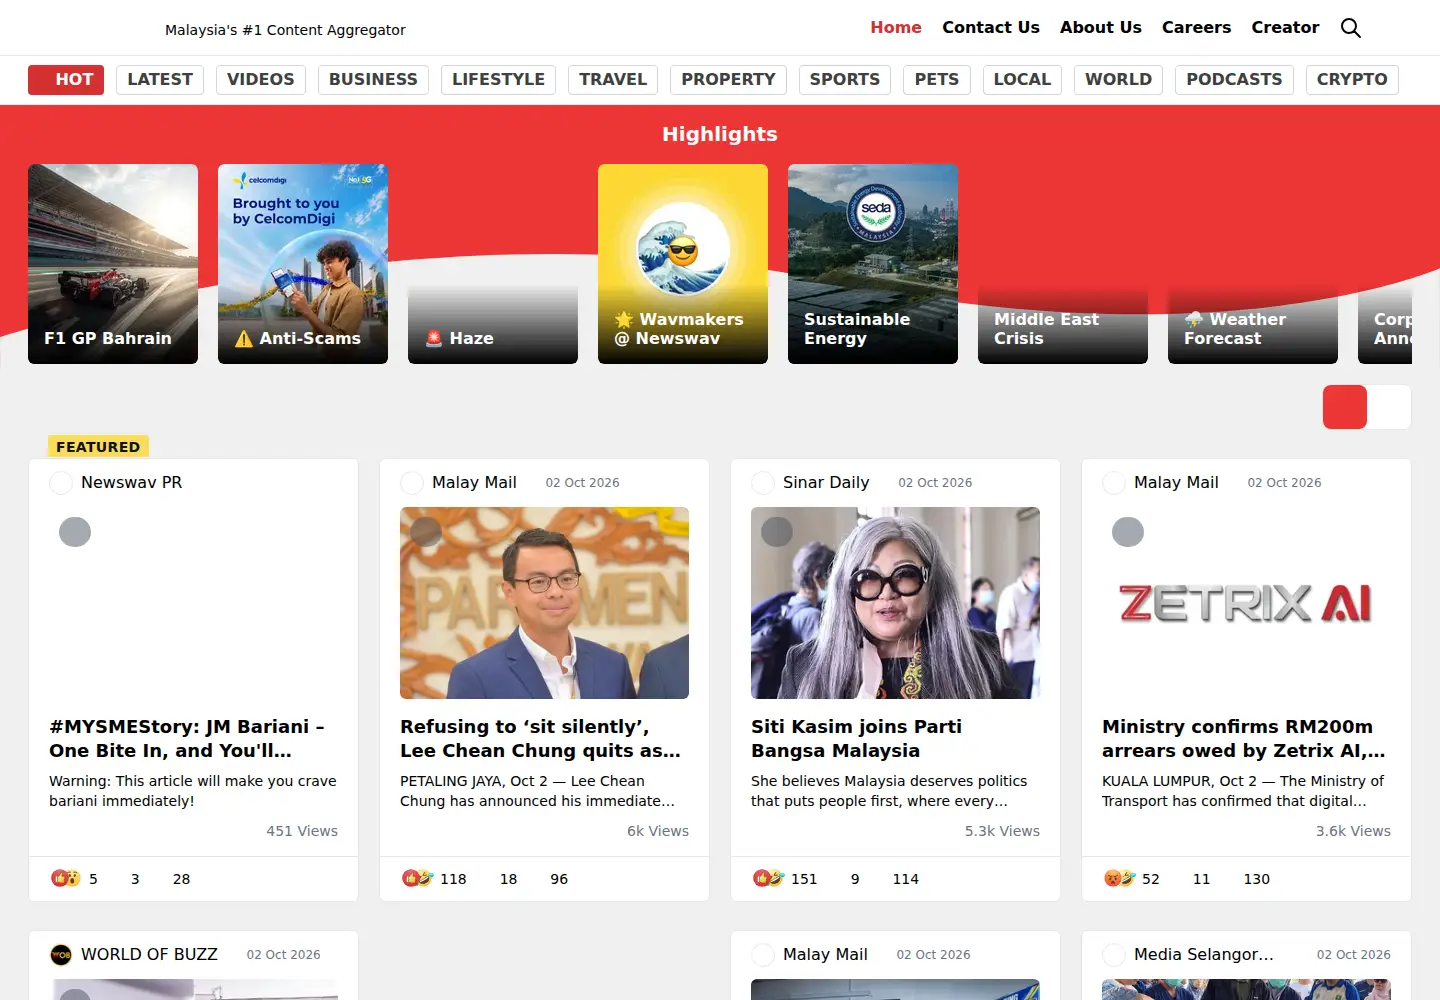Toggle the red-and-white view switch above the articles
Image resolution: width=1440 pixels, height=1000 pixels.
[1367, 407]
